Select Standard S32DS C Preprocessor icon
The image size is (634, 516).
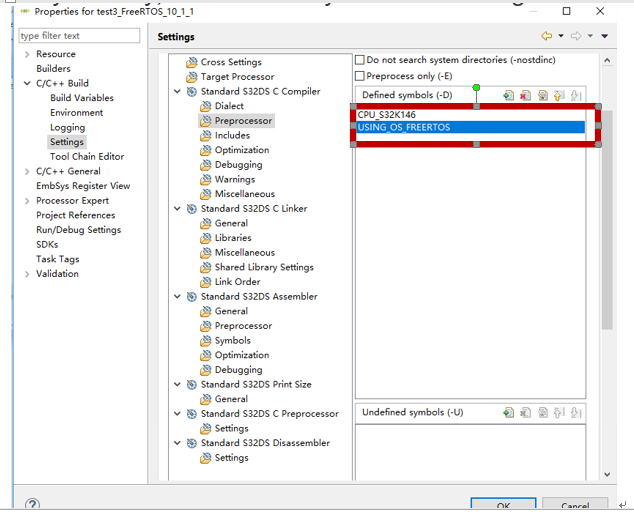tap(192, 414)
